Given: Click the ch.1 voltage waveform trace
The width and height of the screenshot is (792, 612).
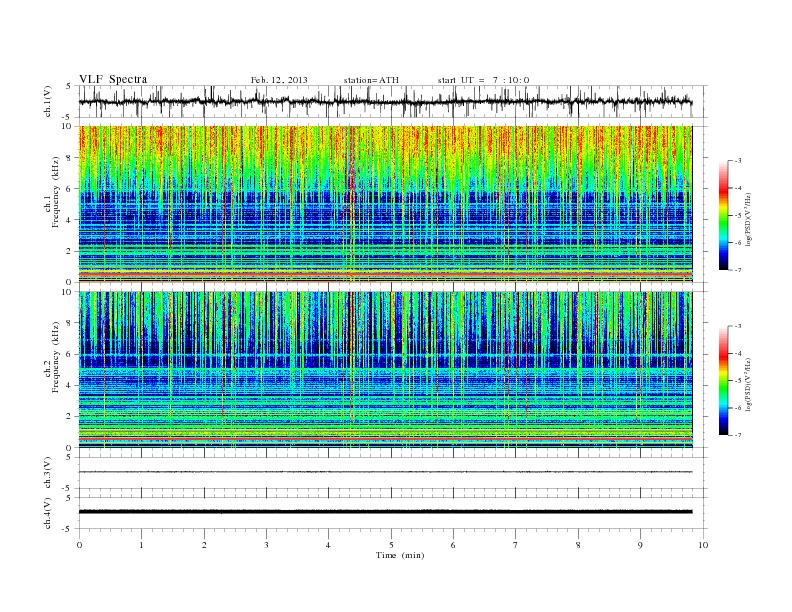Looking at the screenshot, I should point(385,101).
